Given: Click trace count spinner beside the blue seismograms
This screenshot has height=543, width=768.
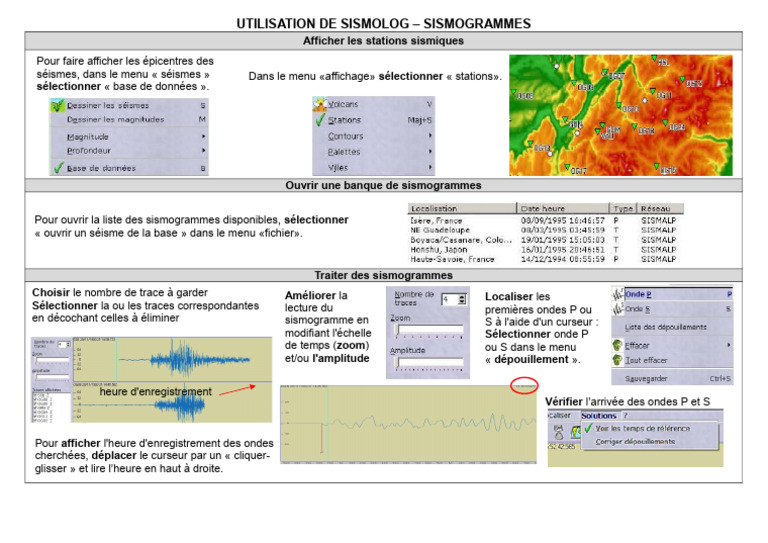Looking at the screenshot, I should tap(64, 345).
